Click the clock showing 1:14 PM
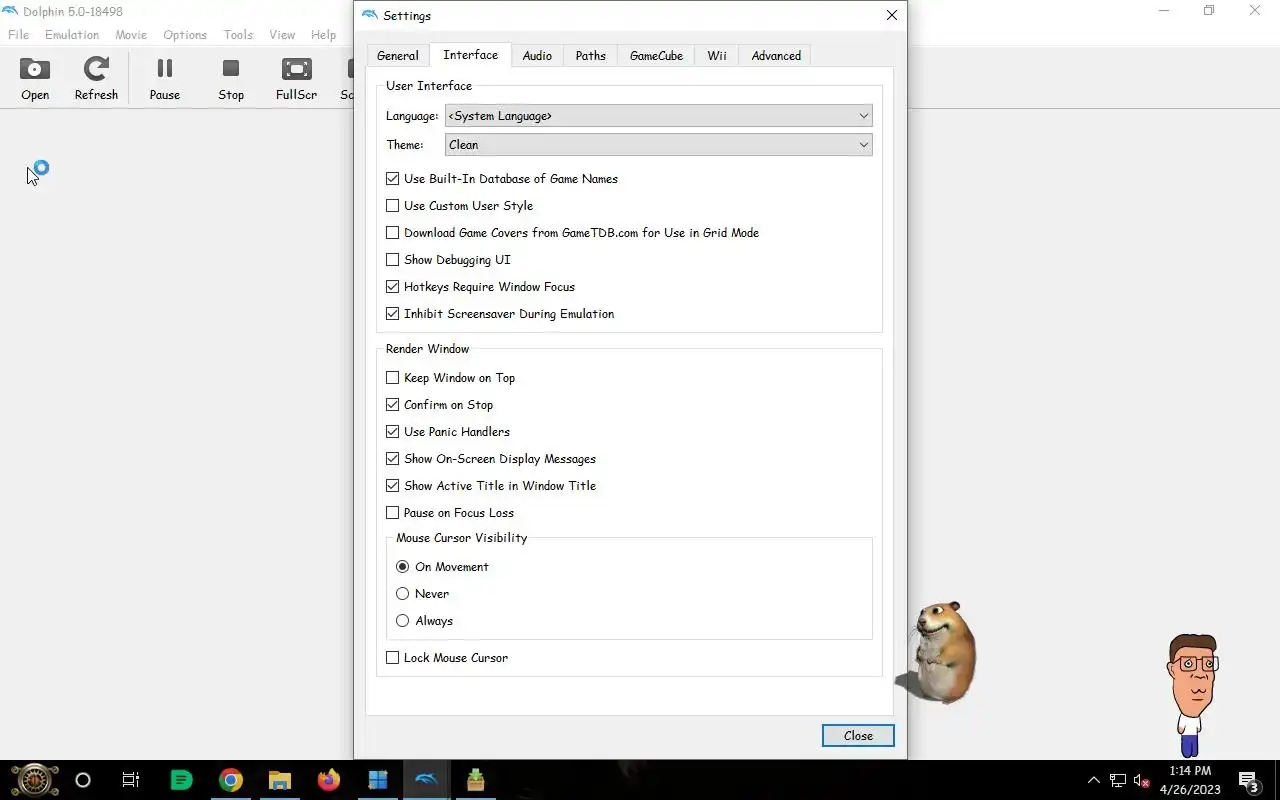 pos(1190,771)
